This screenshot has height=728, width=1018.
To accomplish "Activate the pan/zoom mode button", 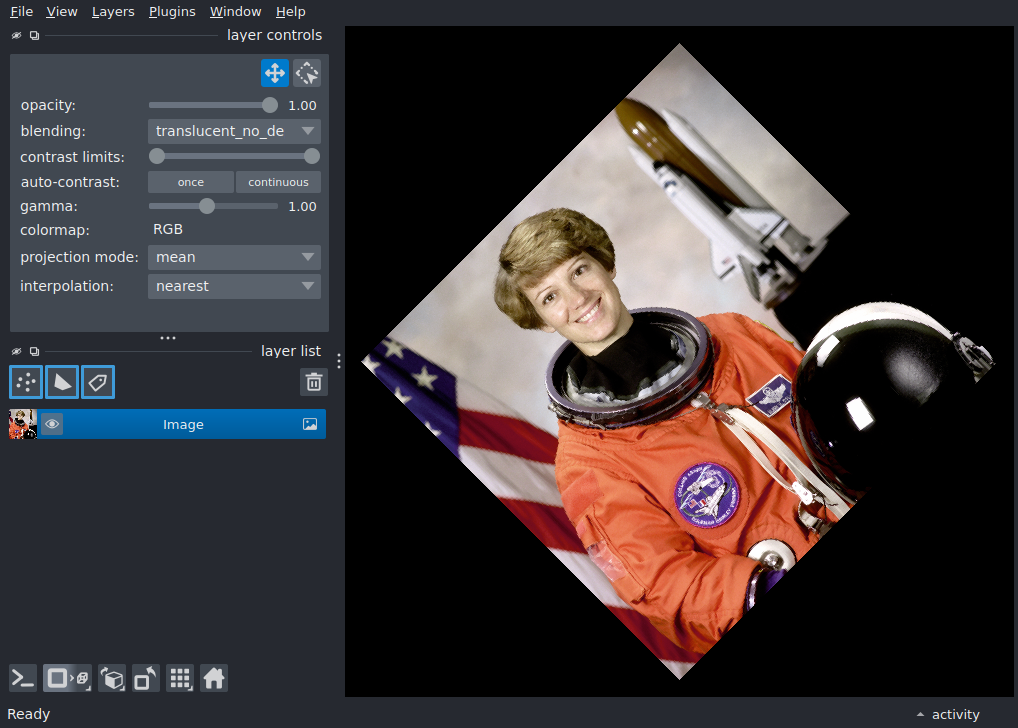I will 275,73.
